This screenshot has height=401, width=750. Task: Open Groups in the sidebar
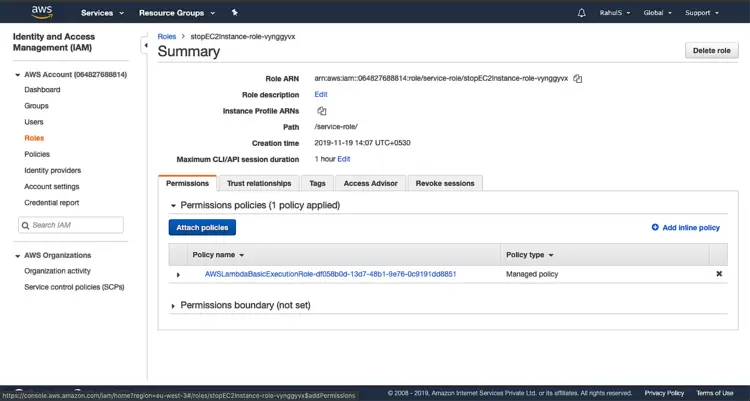click(36, 106)
